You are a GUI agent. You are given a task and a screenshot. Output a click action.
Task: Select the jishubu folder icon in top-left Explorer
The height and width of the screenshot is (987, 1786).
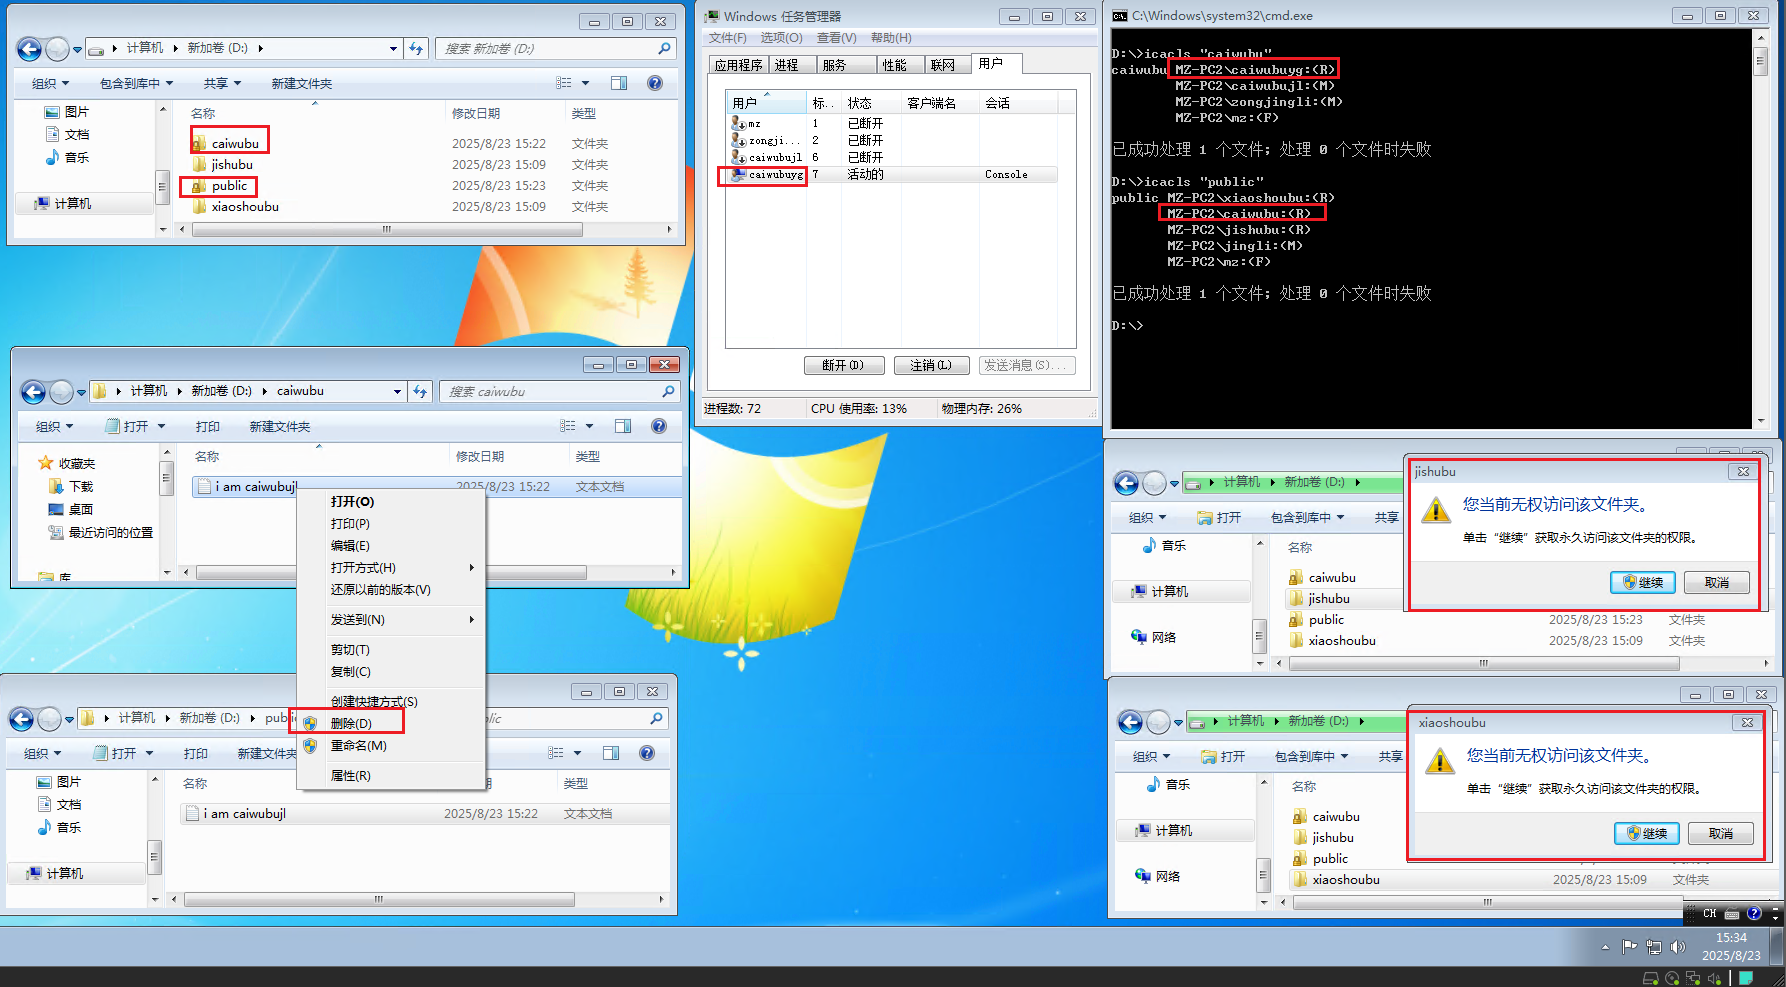click(x=199, y=165)
